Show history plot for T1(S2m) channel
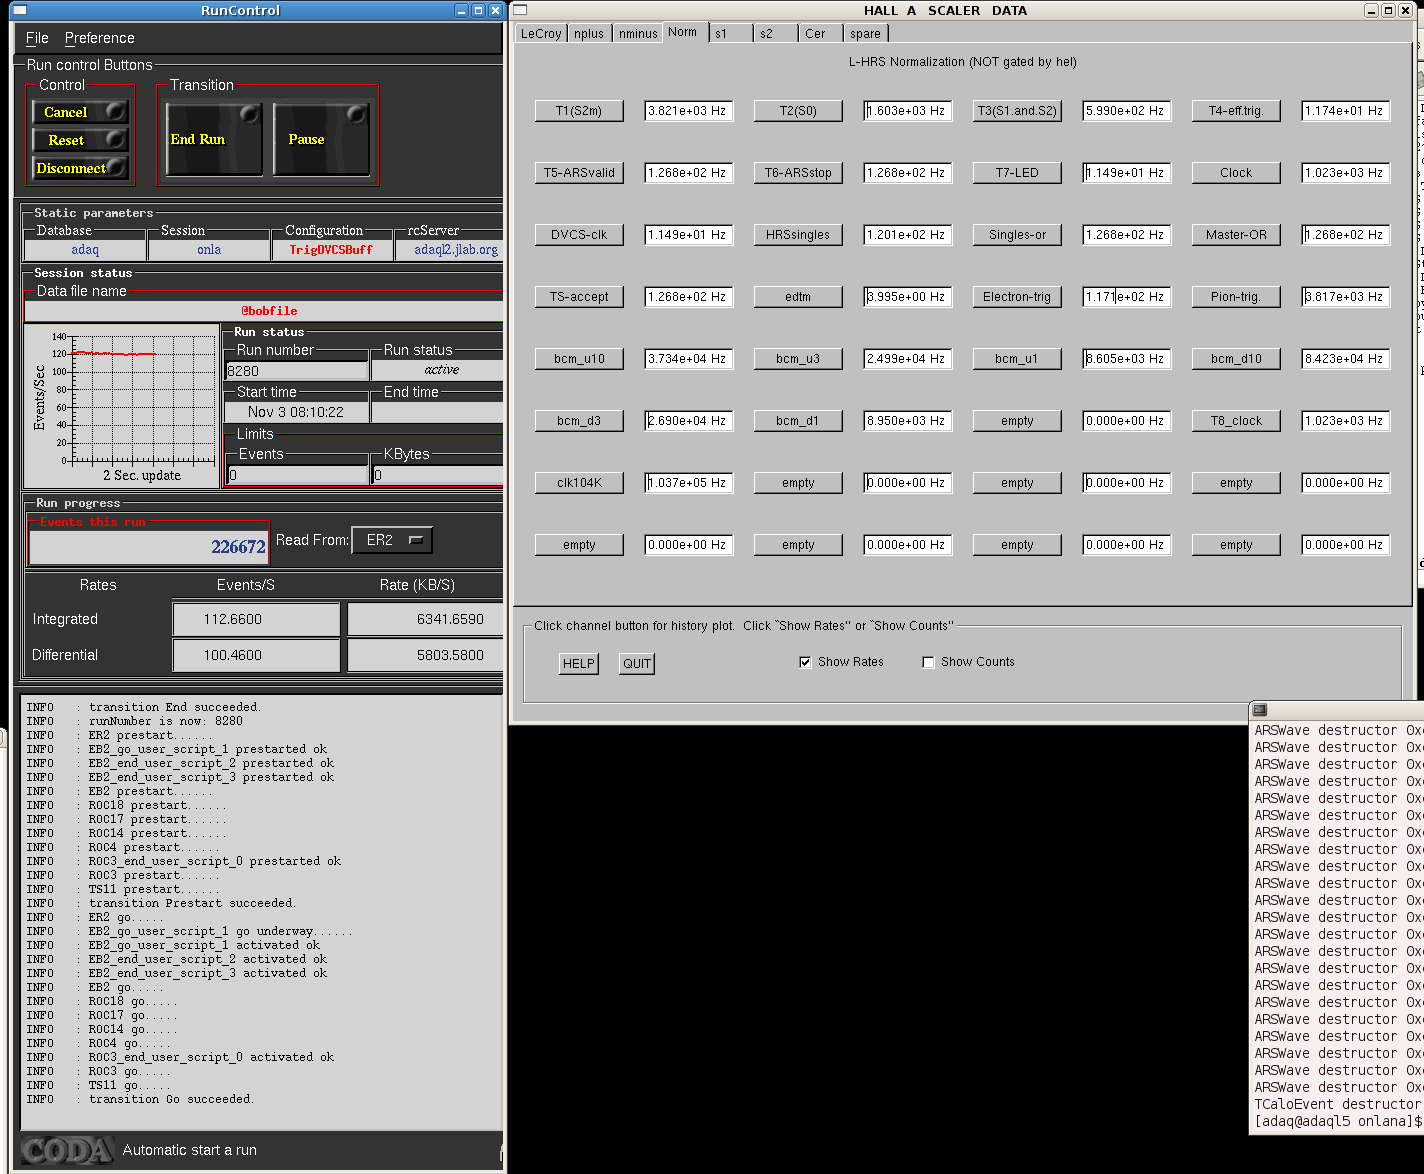This screenshot has width=1424, height=1174. 579,111
